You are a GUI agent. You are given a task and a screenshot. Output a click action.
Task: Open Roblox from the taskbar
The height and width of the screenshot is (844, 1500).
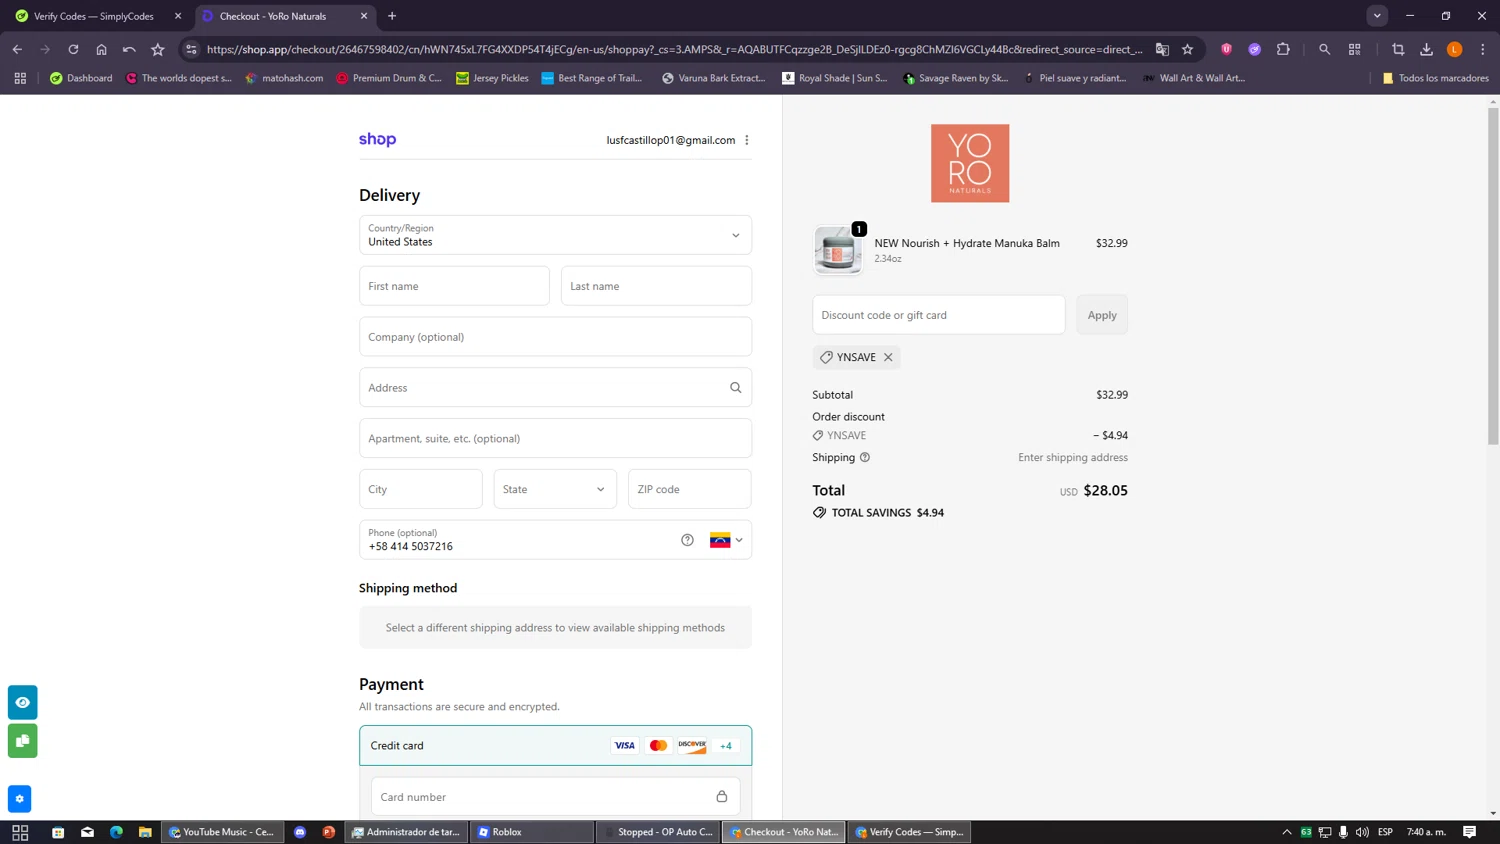pyautogui.click(x=532, y=832)
